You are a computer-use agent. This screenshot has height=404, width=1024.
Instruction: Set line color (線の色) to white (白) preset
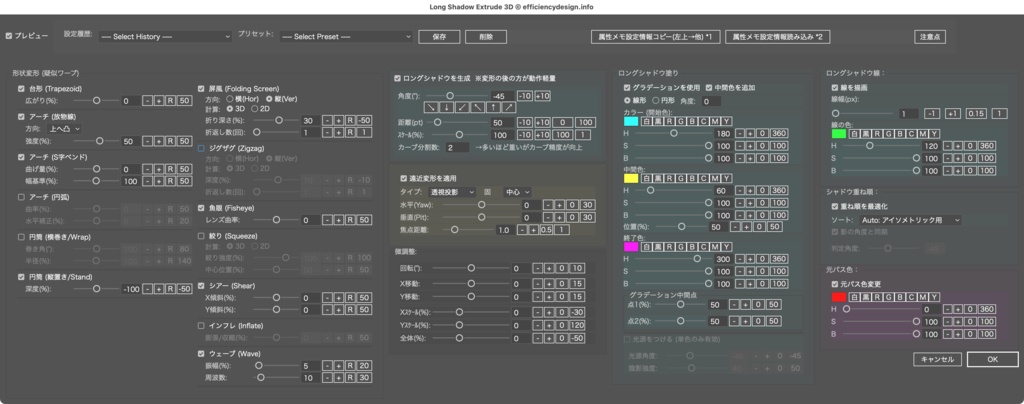[854, 134]
